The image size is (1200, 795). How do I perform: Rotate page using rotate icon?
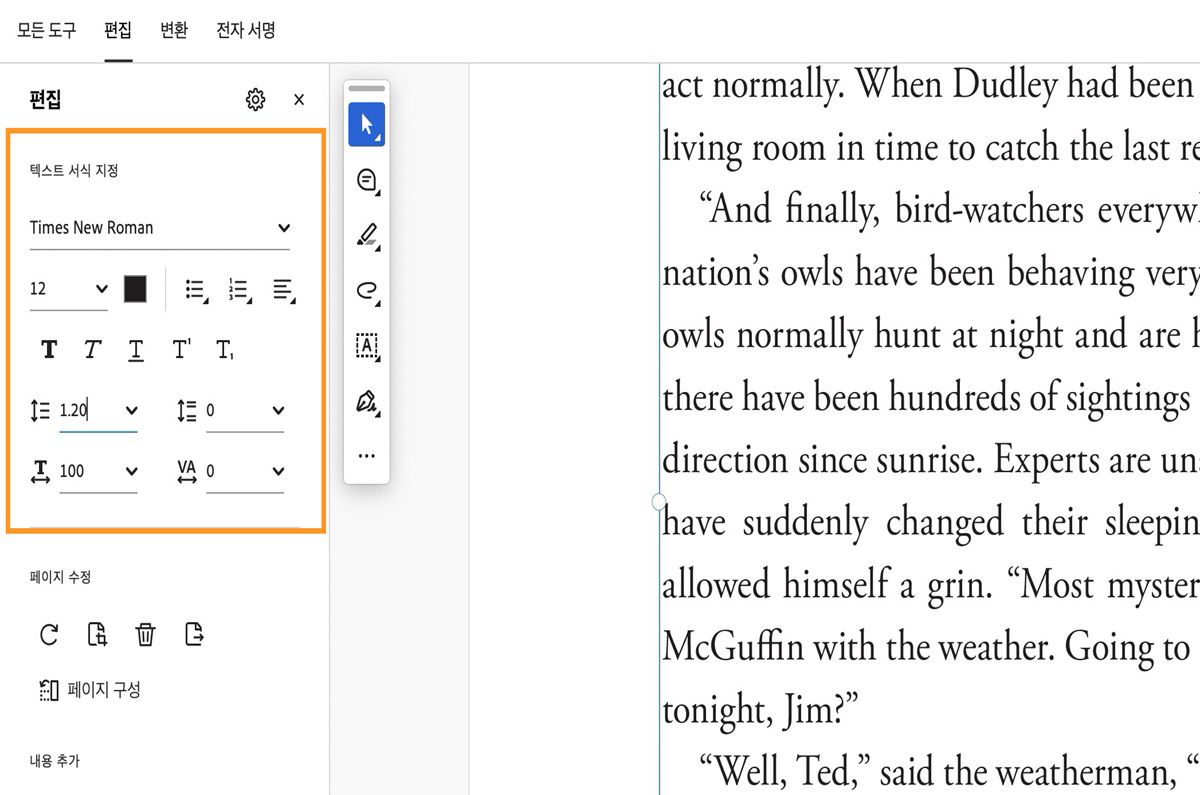coord(49,634)
